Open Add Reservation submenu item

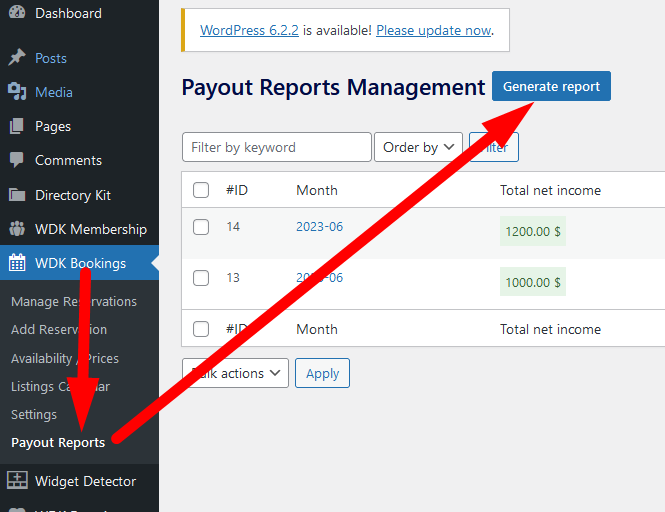(59, 329)
